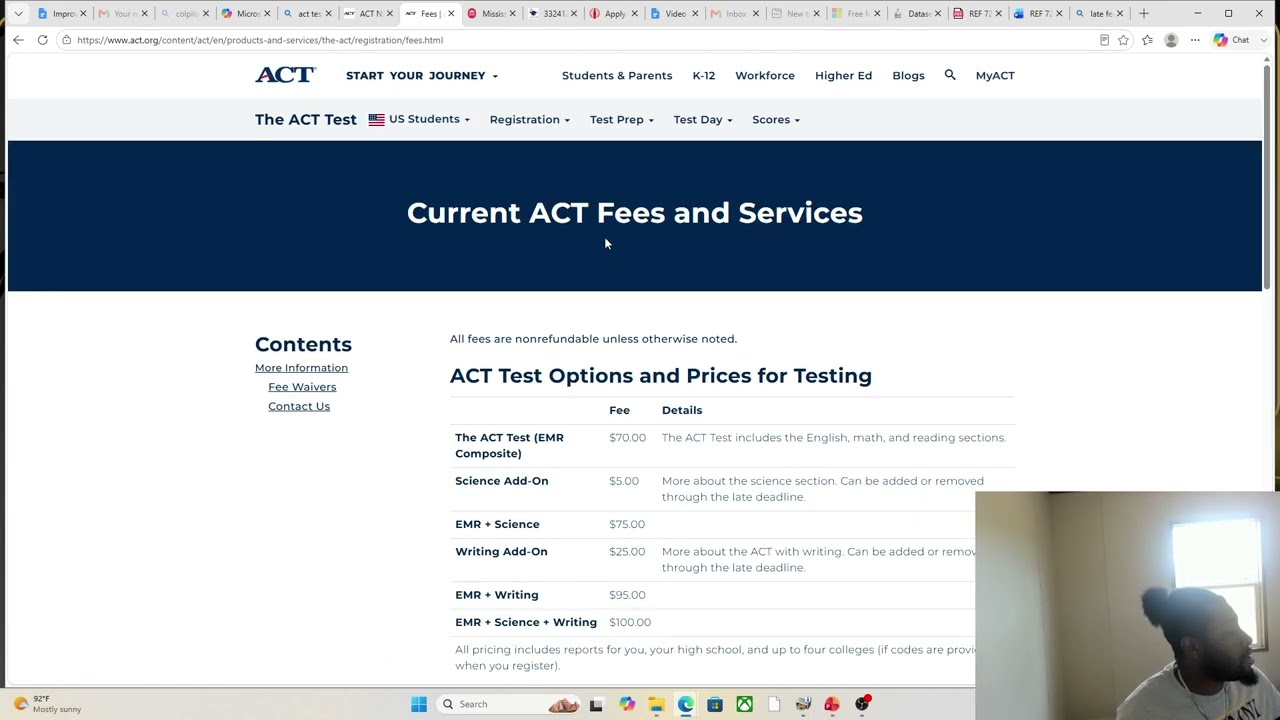
Task: Click the $25.00 Writing Add-On fee
Action: coord(627,551)
